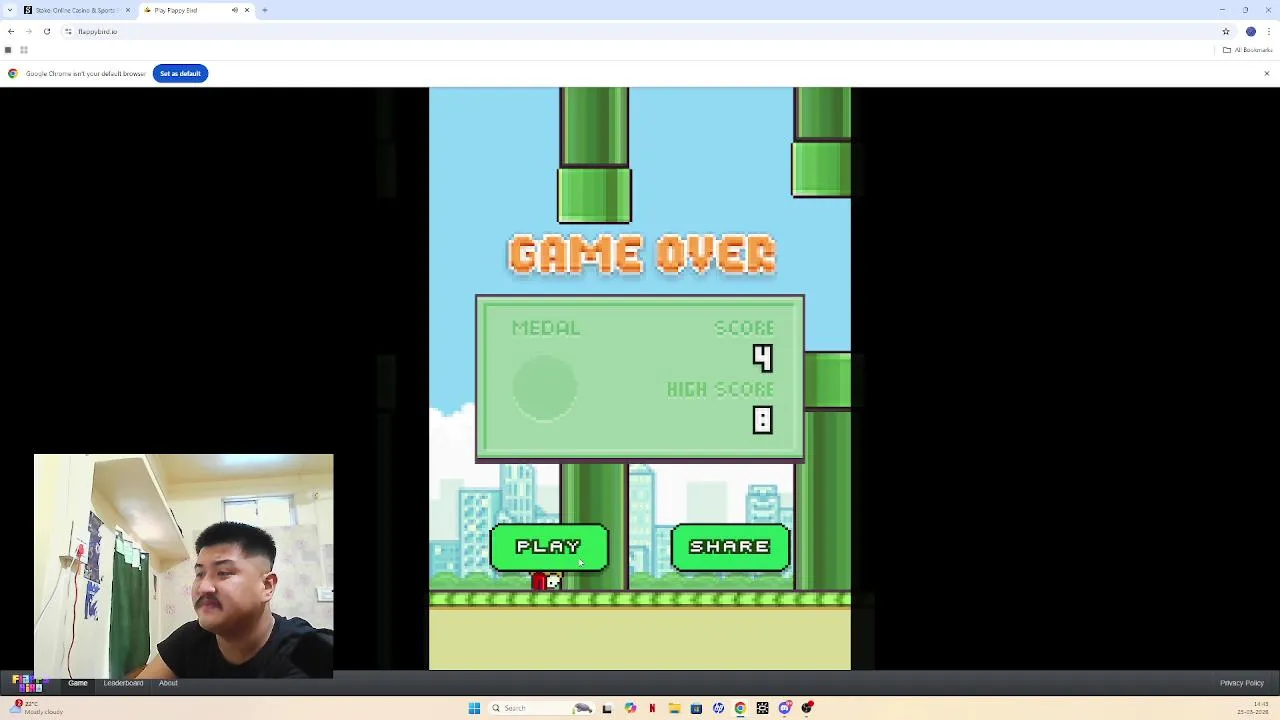1280x720 pixels.
Task: Bookmark this page with star icon
Action: [1226, 31]
